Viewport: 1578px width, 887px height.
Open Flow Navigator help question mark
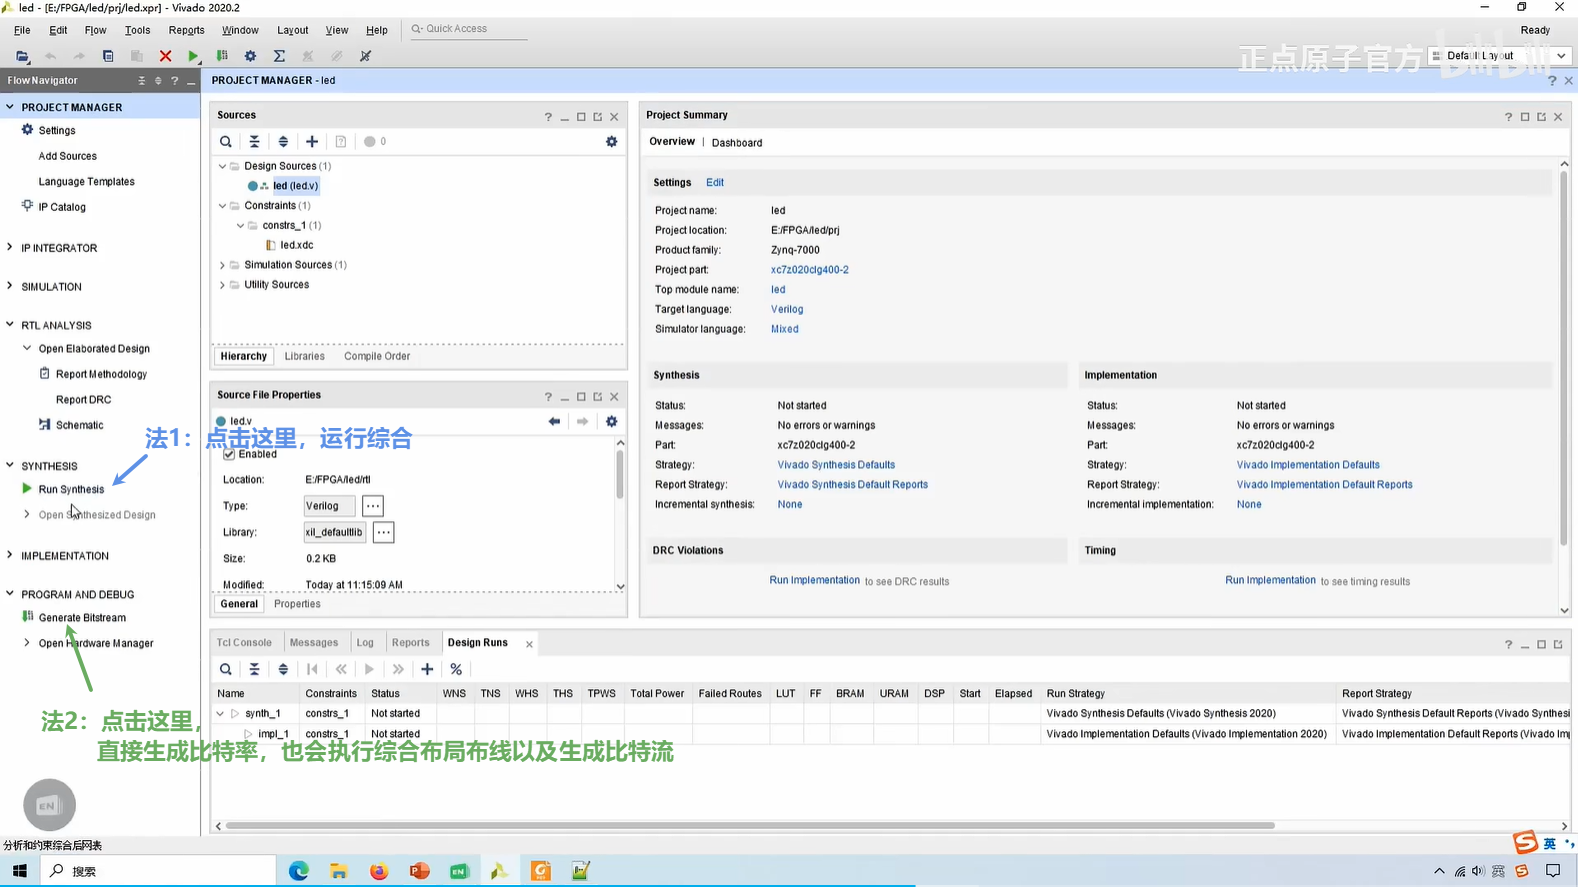174,80
